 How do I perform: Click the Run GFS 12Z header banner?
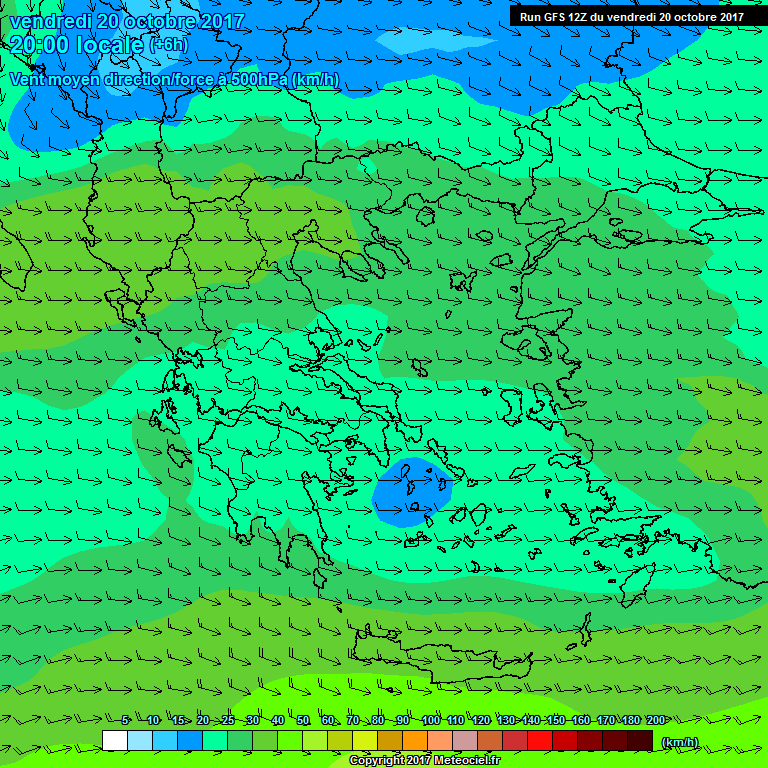pos(631,16)
